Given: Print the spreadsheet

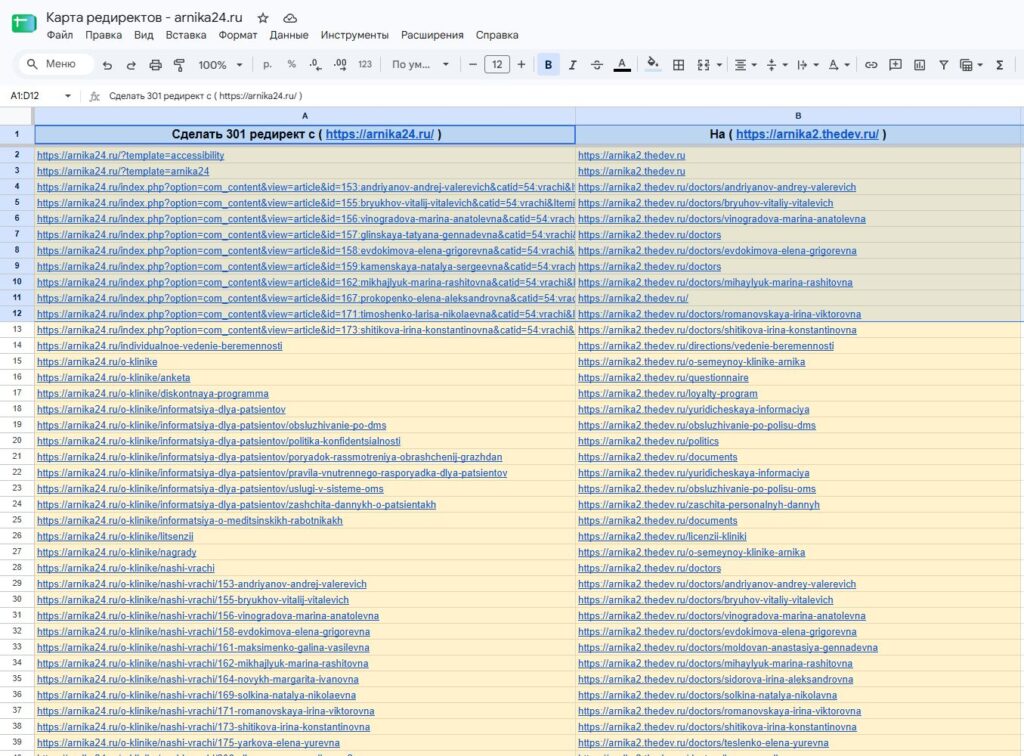Looking at the screenshot, I should pos(155,65).
